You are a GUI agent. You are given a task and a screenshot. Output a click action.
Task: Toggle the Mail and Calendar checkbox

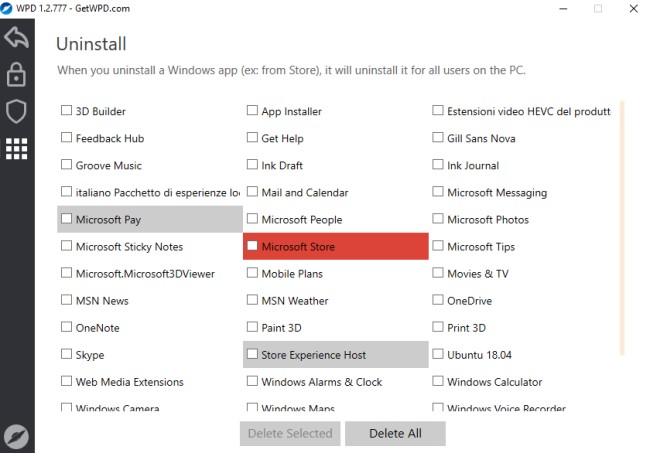(x=253, y=192)
